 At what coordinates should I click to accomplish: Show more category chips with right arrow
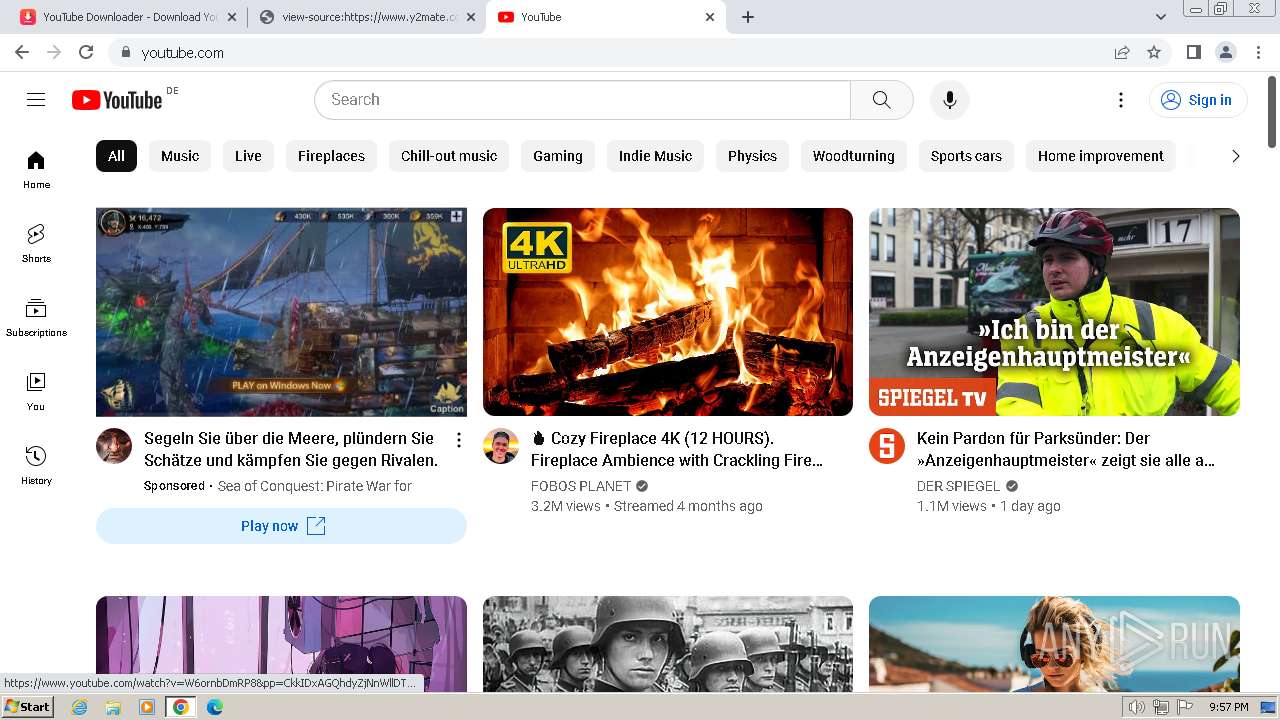click(x=1235, y=156)
